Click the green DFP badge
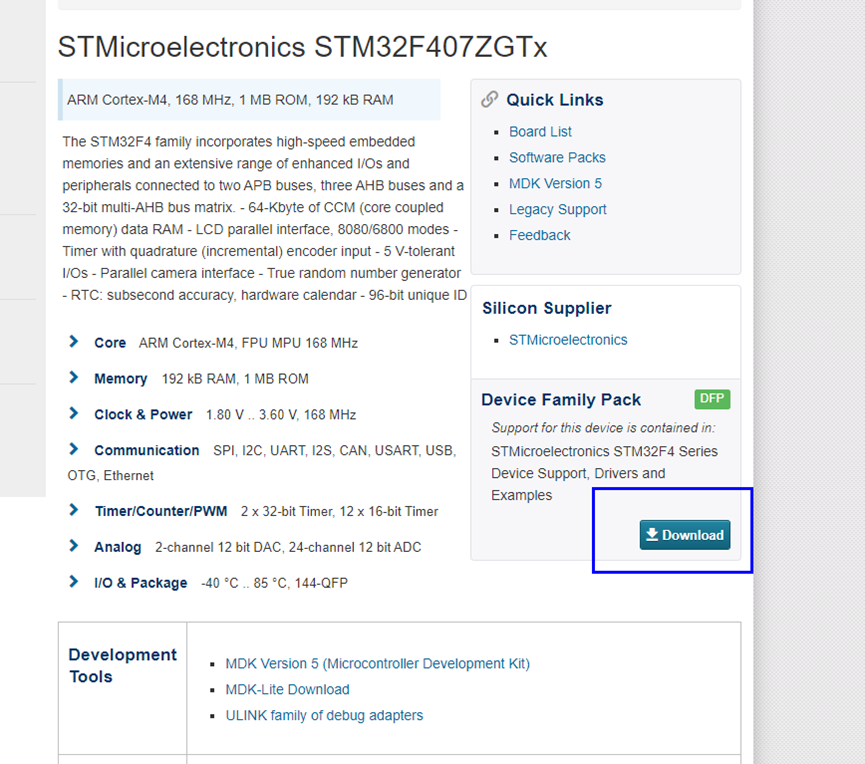Image resolution: width=865 pixels, height=764 pixels. pos(712,399)
